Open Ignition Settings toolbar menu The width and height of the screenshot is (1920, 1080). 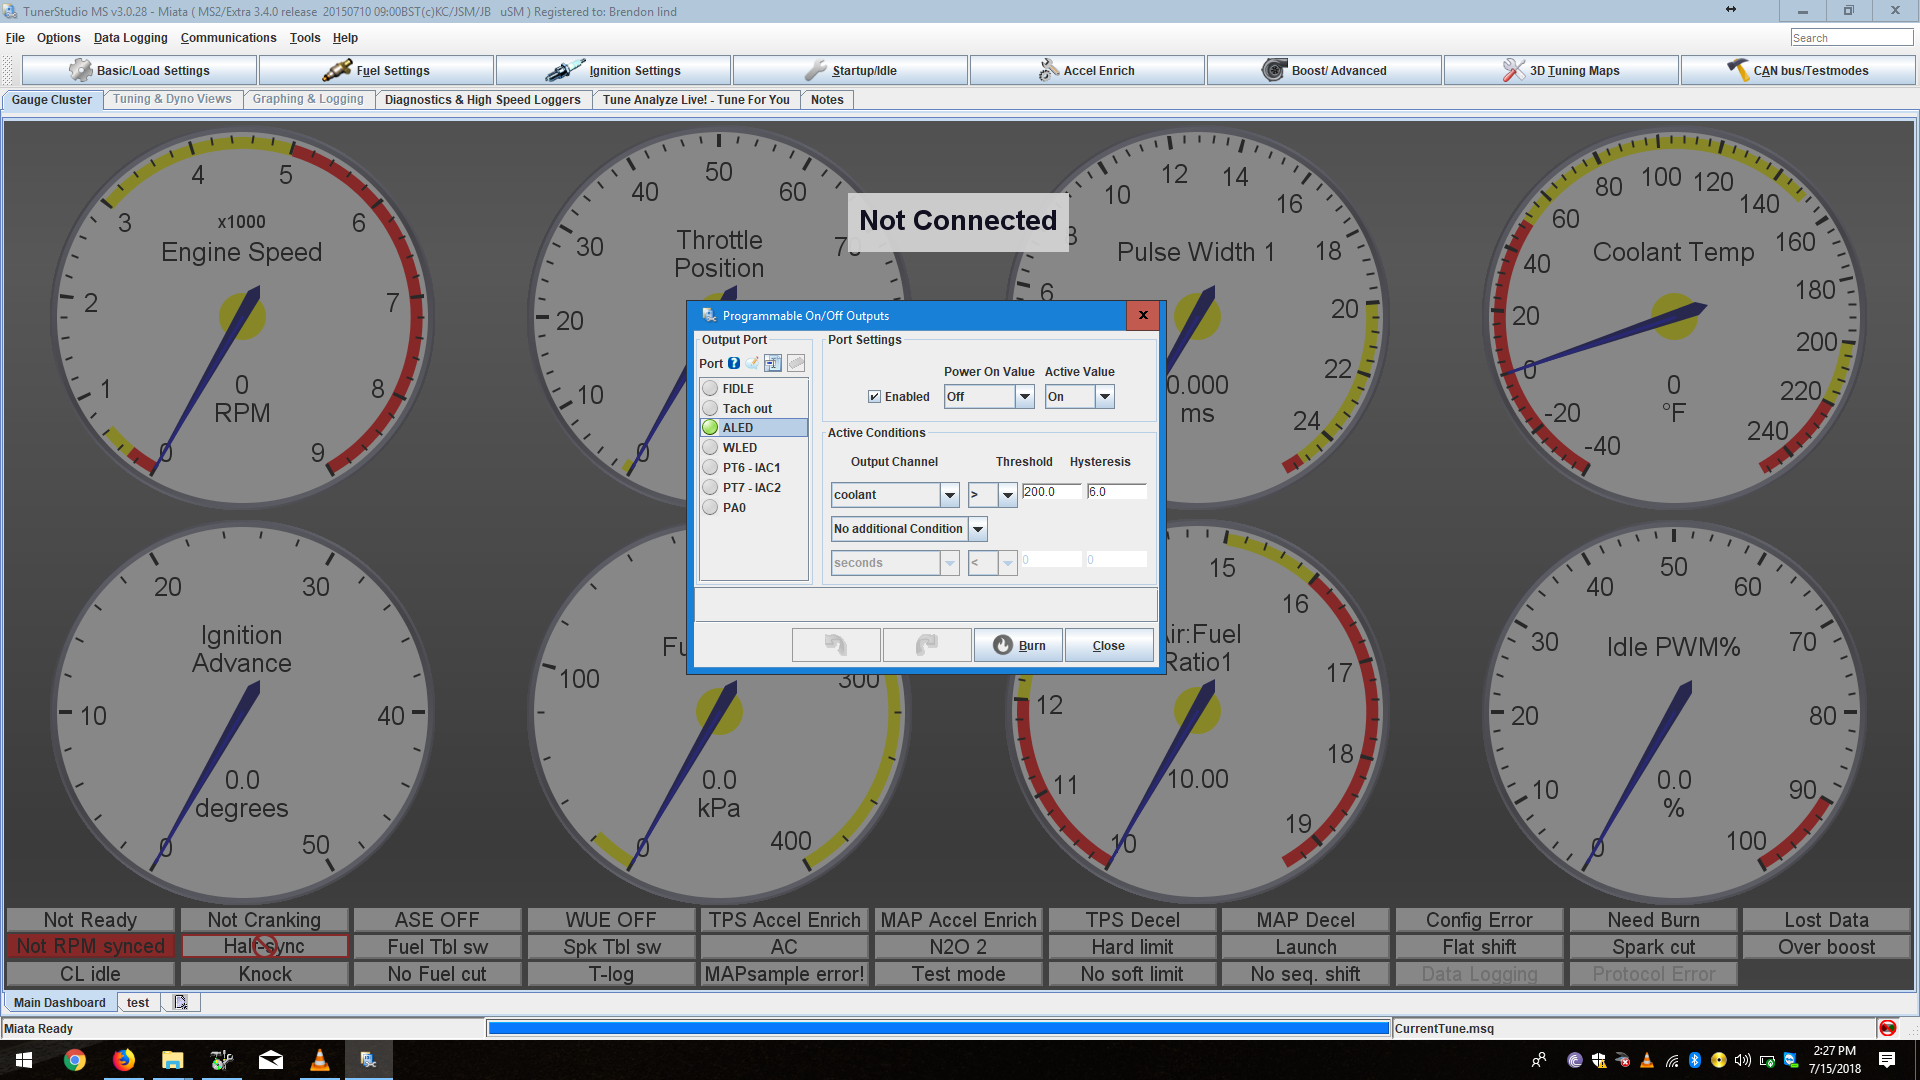[613, 71]
